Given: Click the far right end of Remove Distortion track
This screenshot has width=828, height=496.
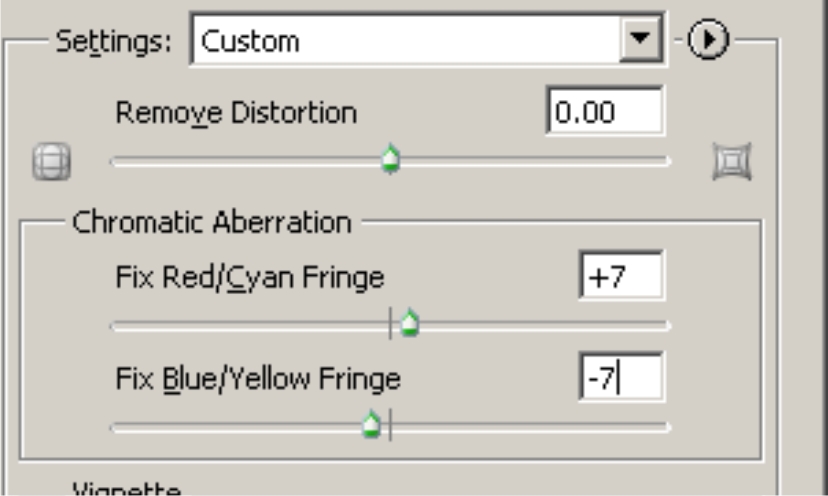Looking at the screenshot, I should point(666,160).
